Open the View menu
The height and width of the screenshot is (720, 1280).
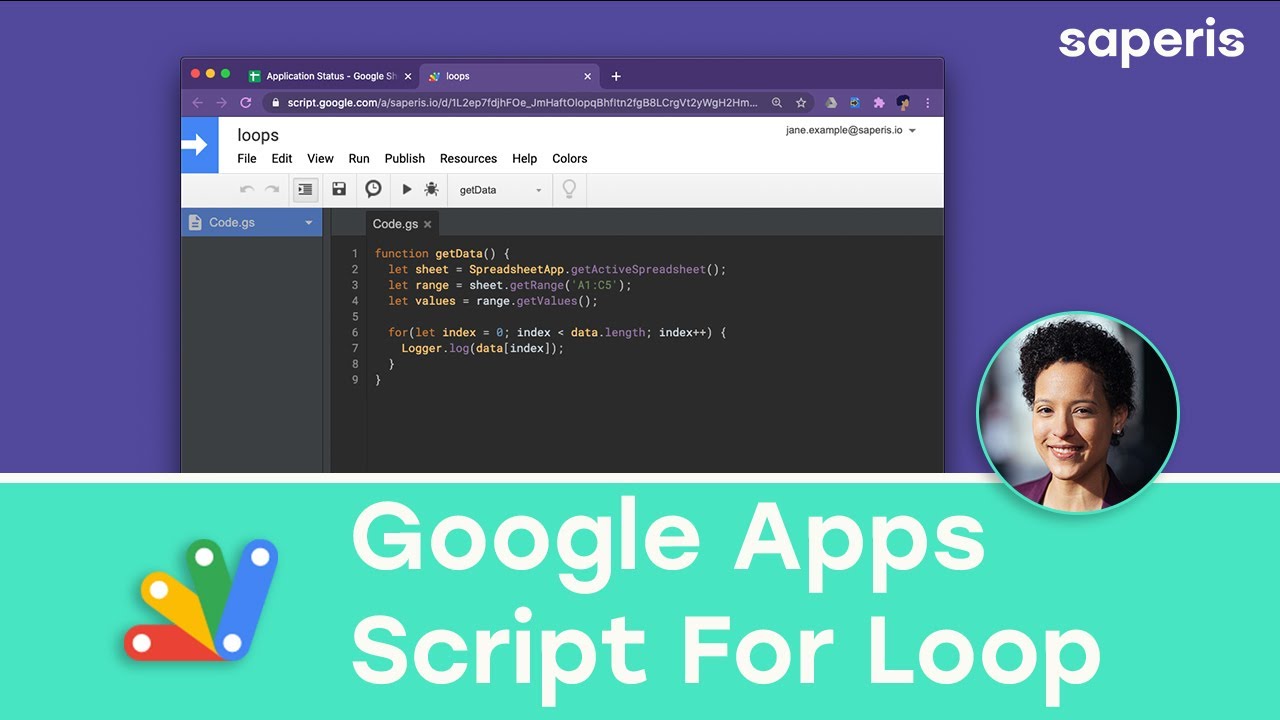pos(320,158)
